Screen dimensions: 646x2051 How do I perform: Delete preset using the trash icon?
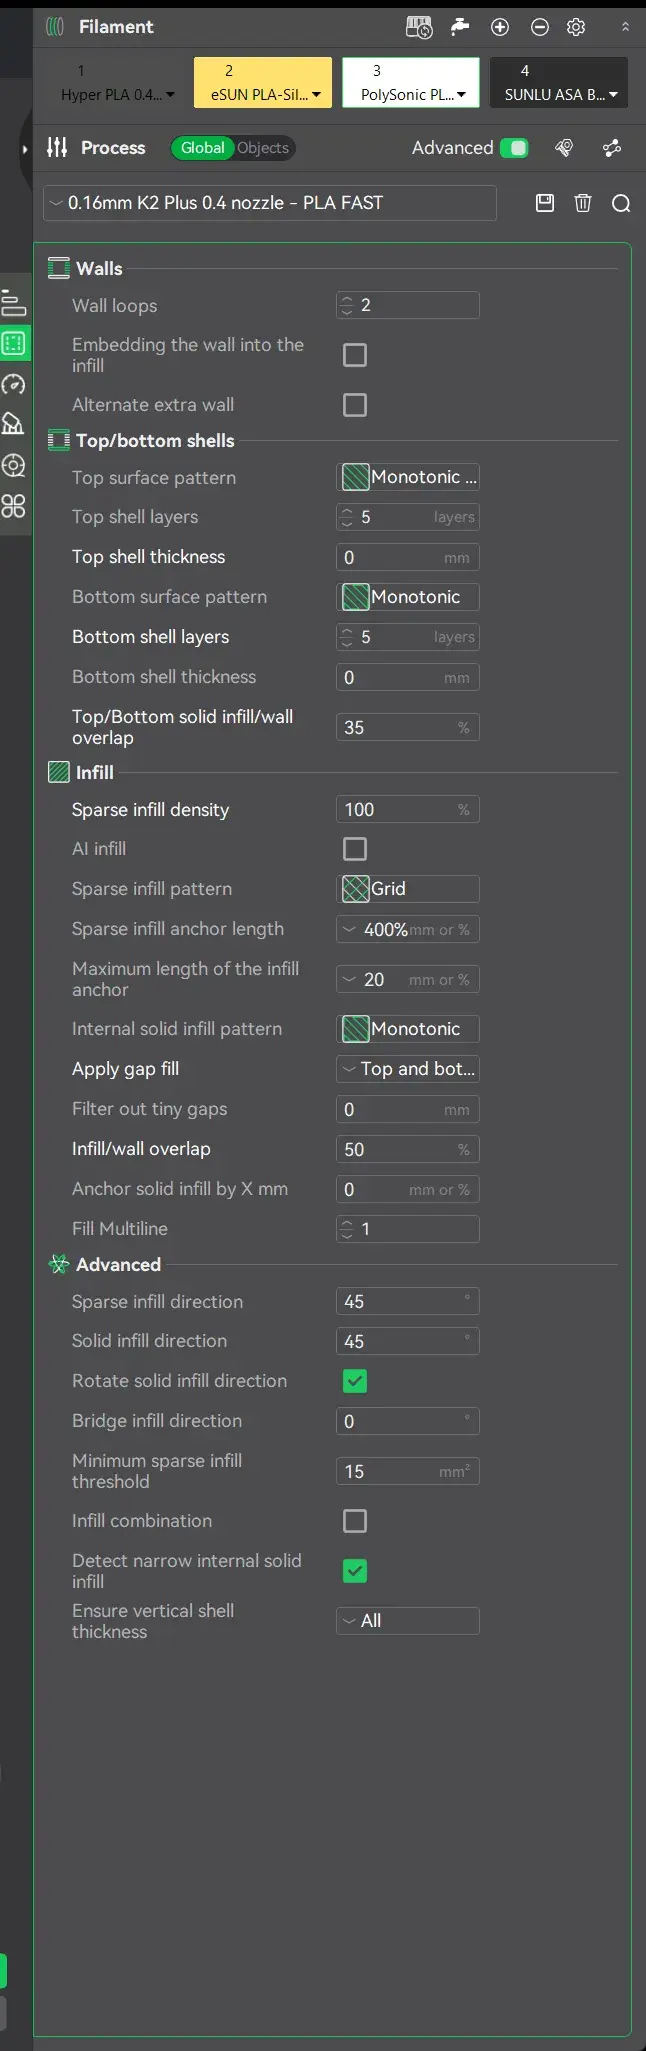click(583, 203)
